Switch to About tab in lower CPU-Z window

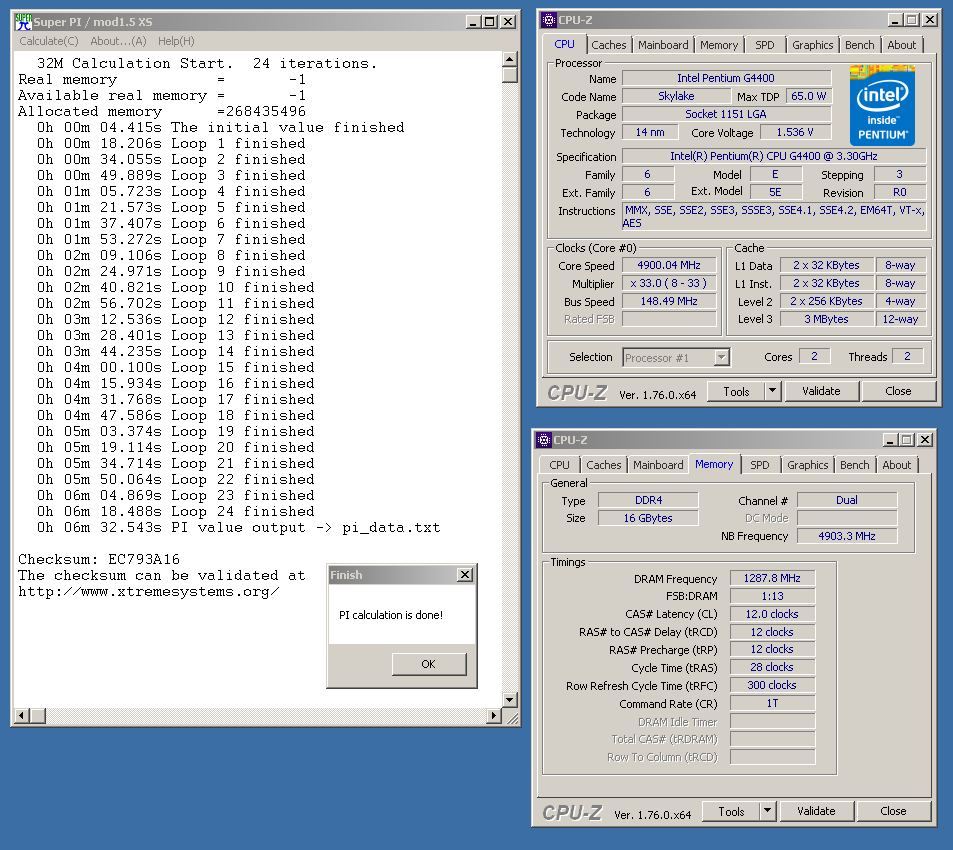(x=896, y=465)
